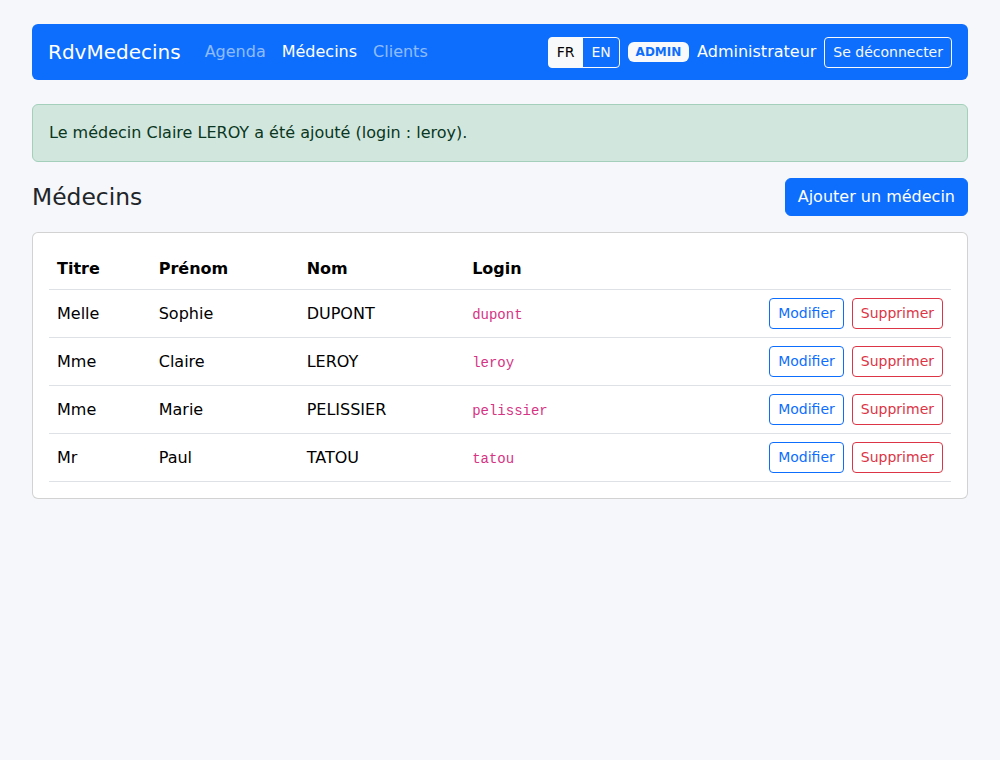The image size is (1000, 760).
Task: Click the pelissier login code
Action: point(510,410)
